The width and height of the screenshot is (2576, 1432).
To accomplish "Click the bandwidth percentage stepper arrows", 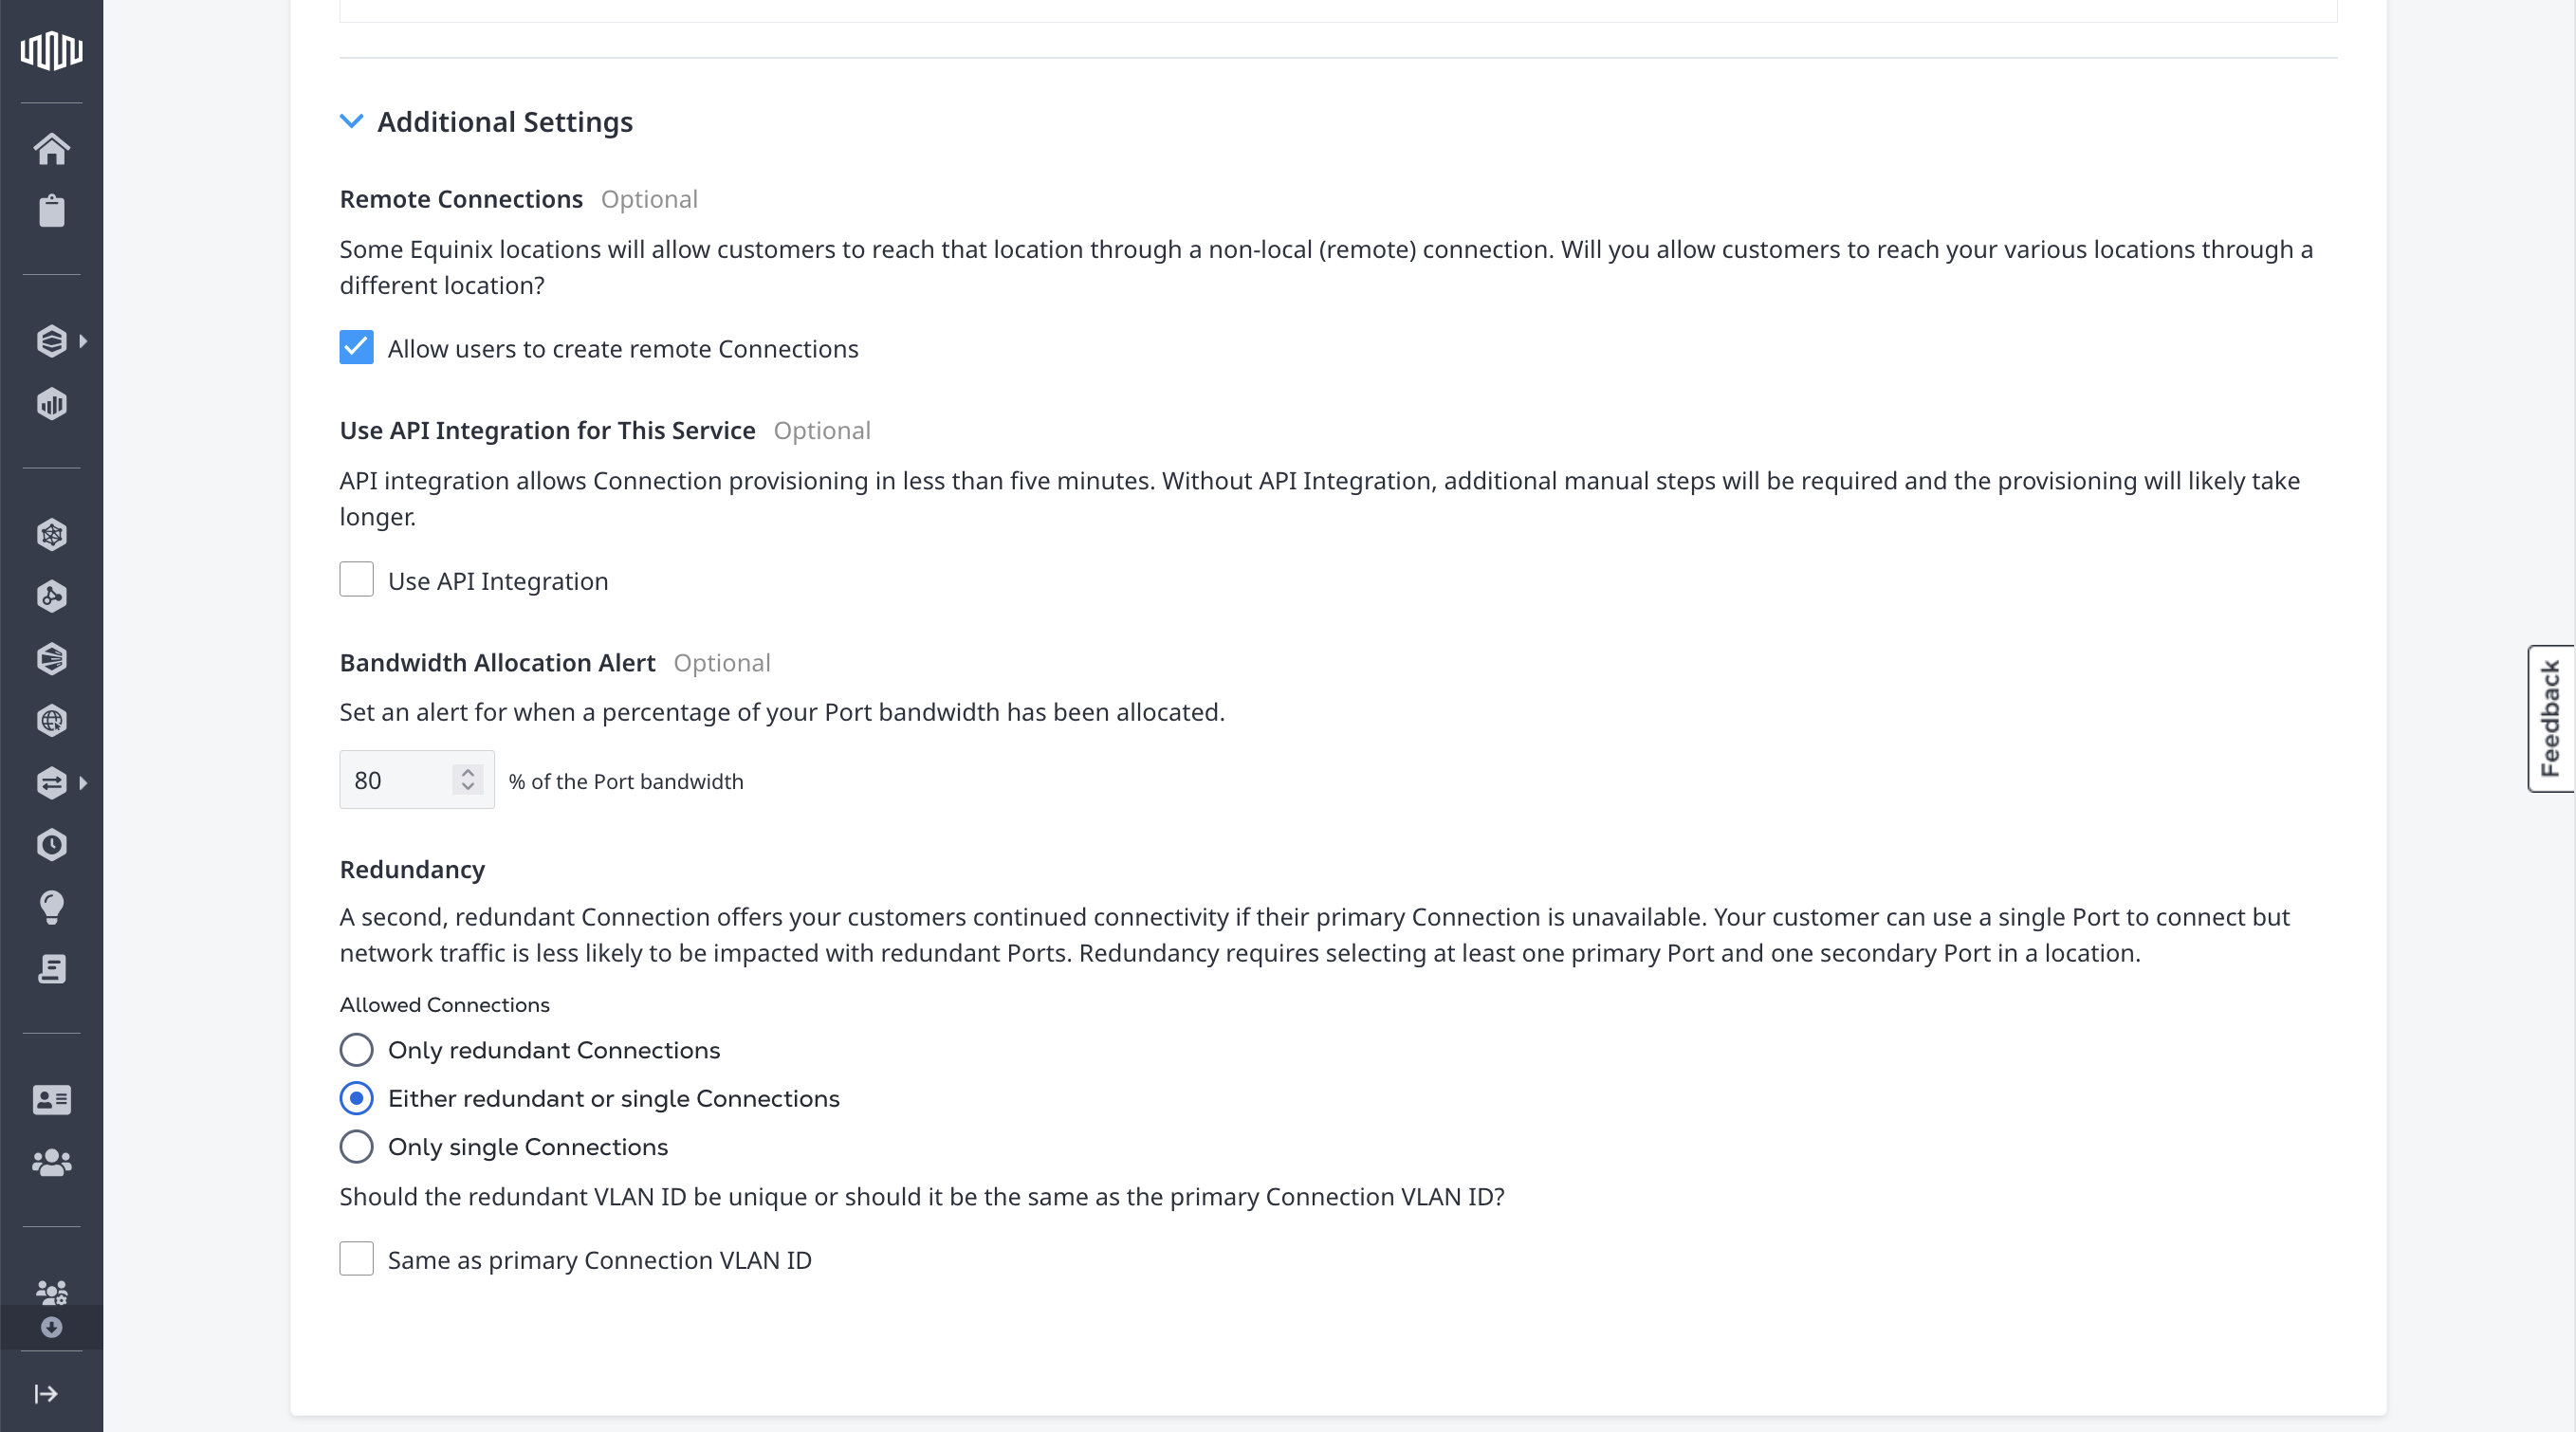I will tap(467, 780).
